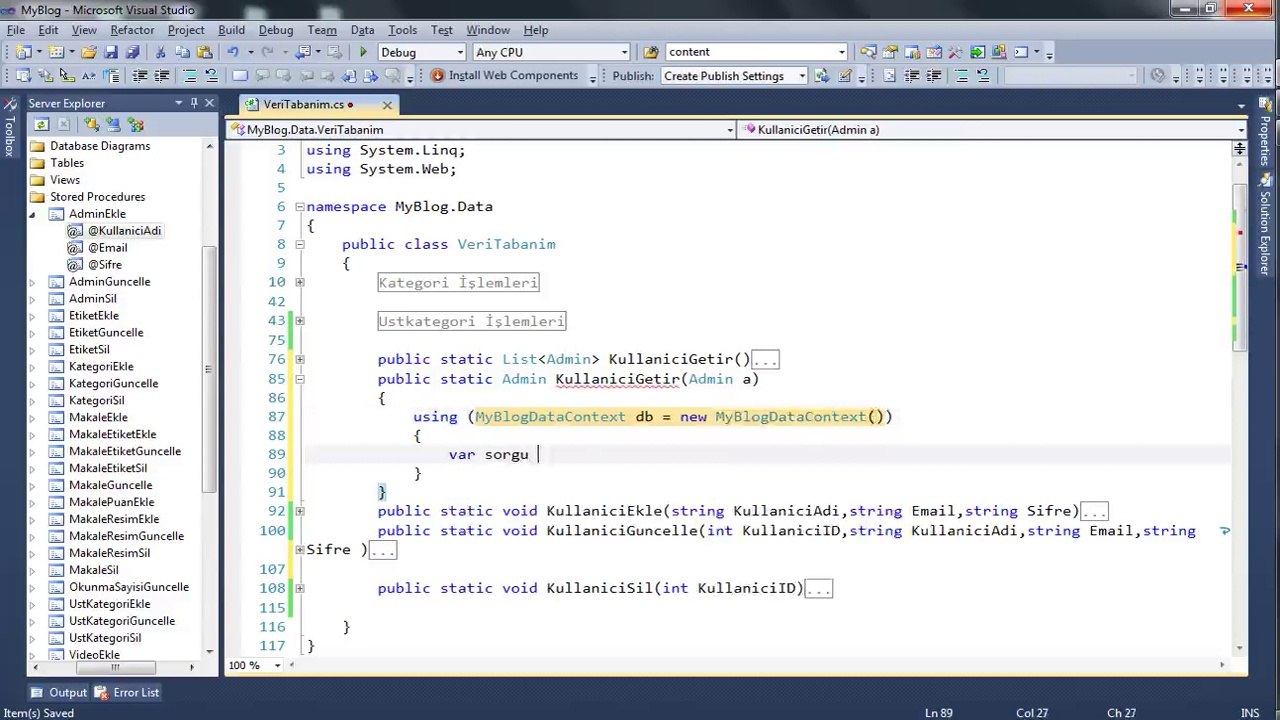Open the Refactor menu
The height and width of the screenshot is (720, 1280).
pos(132,30)
